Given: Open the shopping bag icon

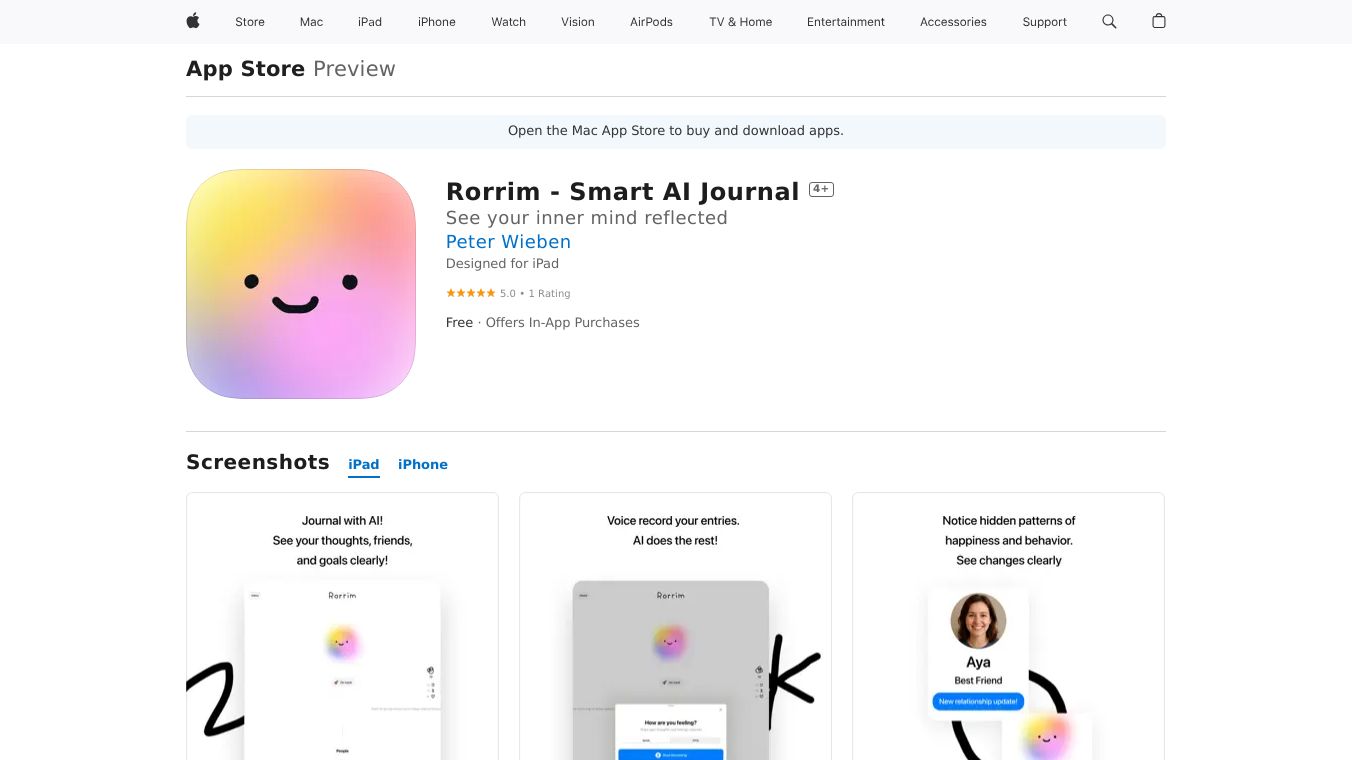Looking at the screenshot, I should [1159, 21].
